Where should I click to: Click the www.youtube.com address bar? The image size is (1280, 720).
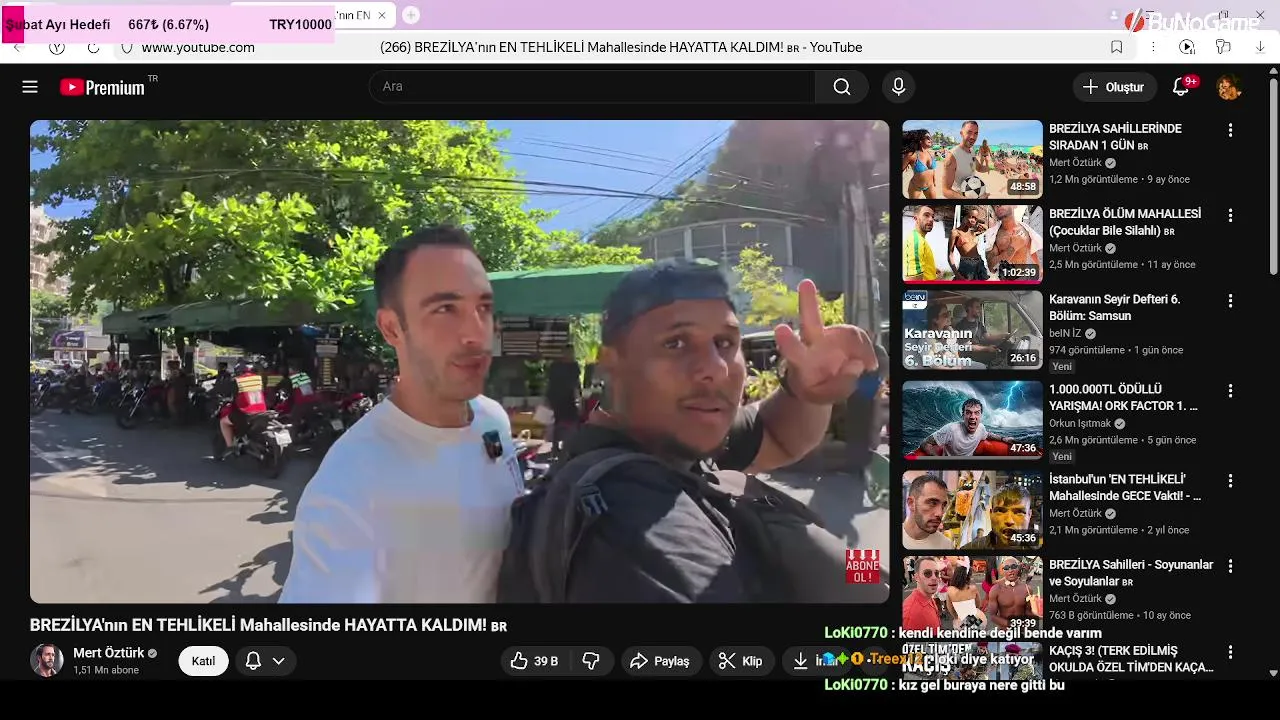(x=198, y=47)
